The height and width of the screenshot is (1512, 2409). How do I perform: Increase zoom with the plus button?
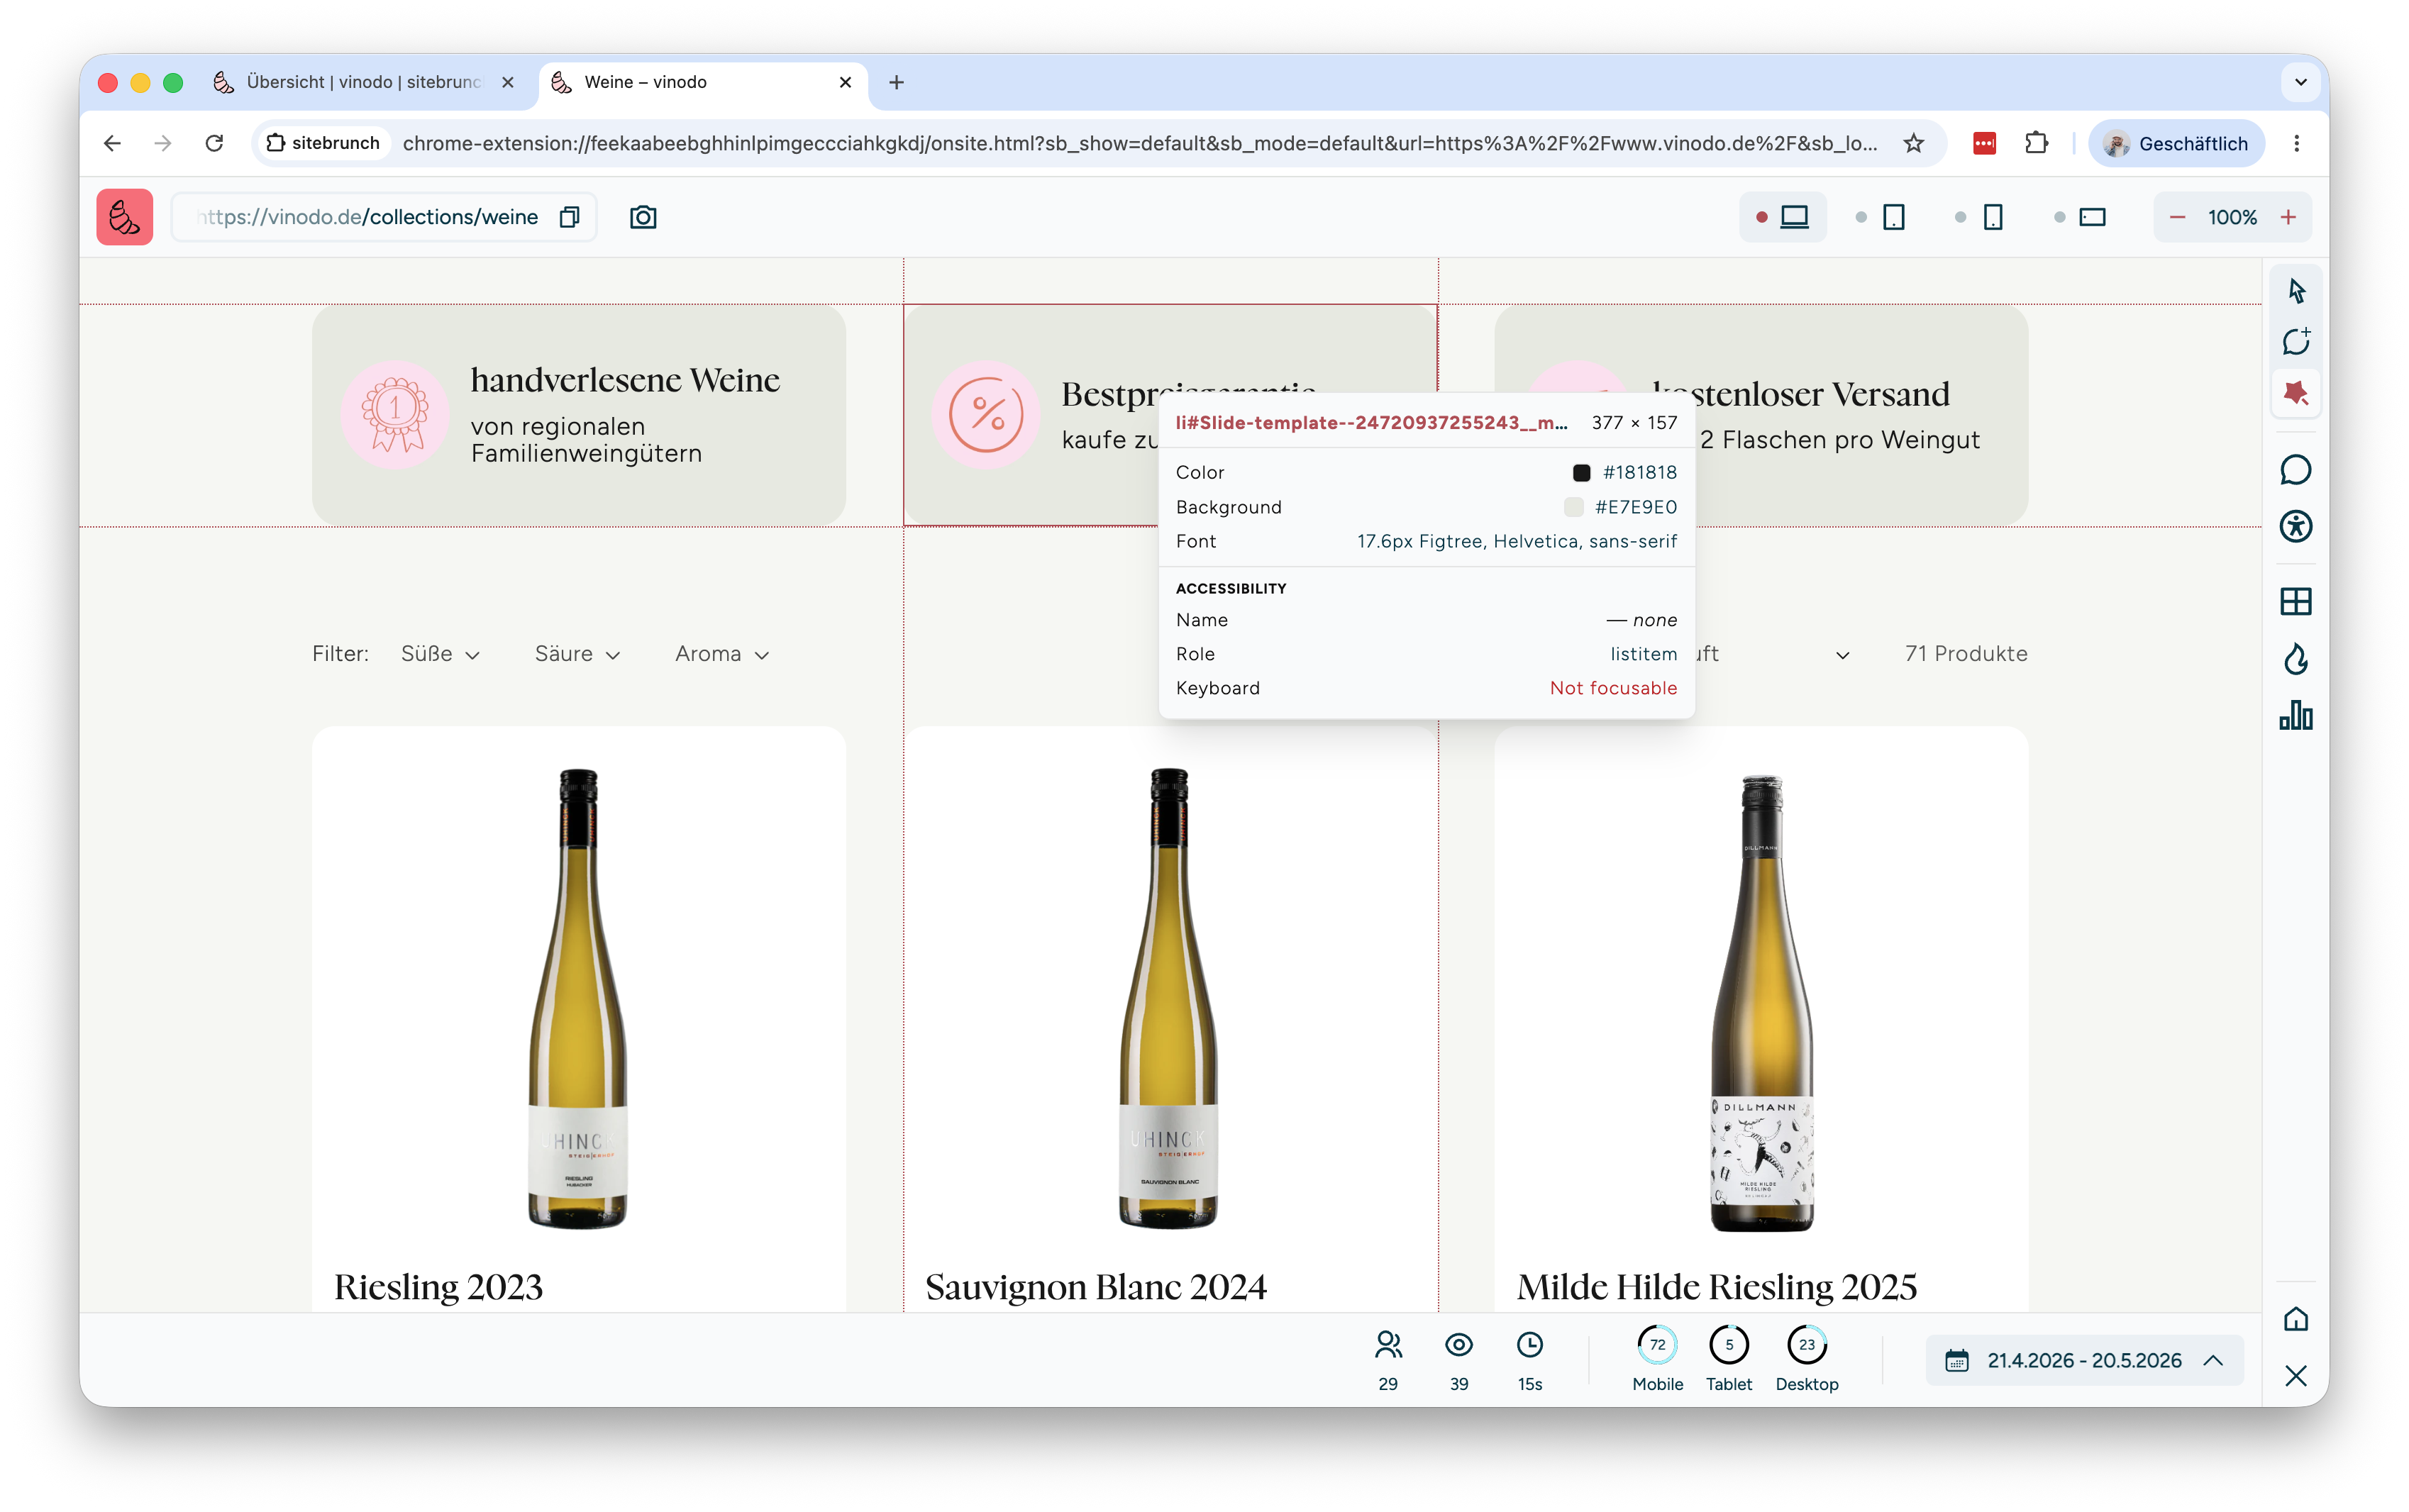coord(2288,217)
